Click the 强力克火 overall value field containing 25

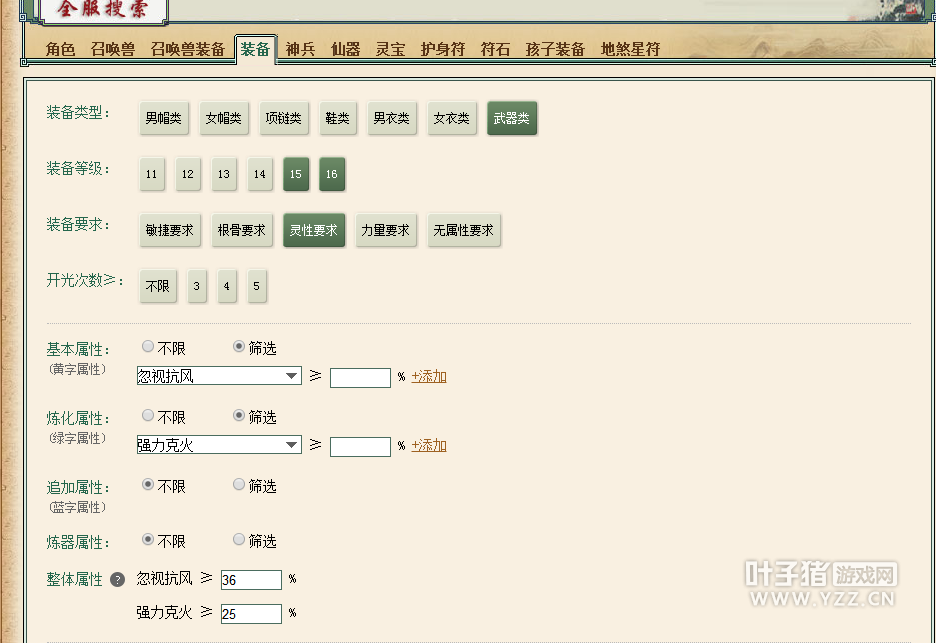tap(251, 614)
